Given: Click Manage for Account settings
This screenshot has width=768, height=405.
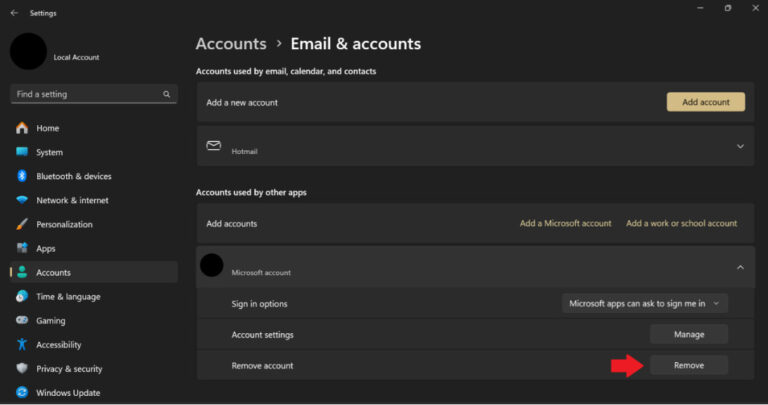Looking at the screenshot, I should [689, 334].
